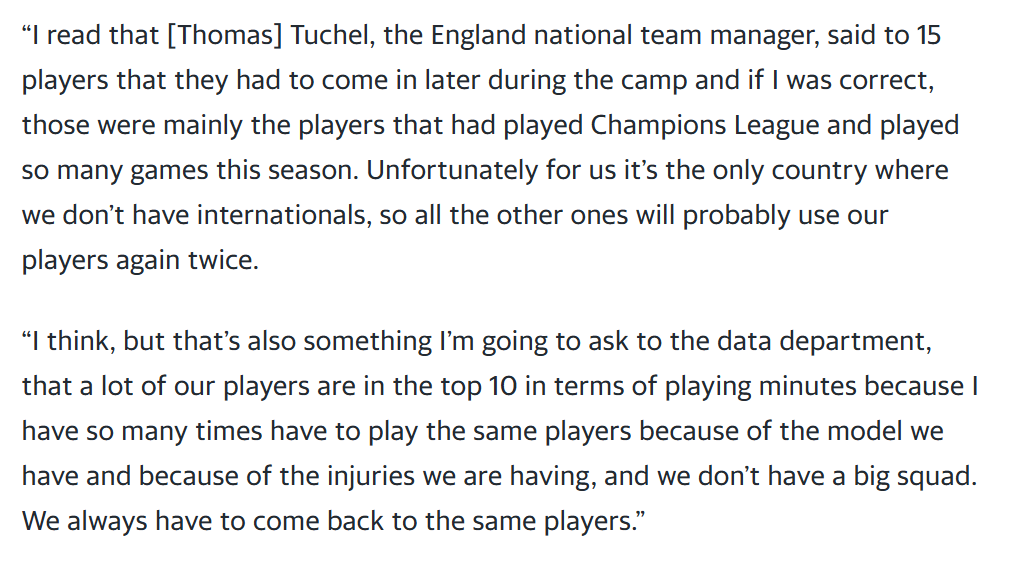Click the word "model" in second paragraph
The height and width of the screenshot is (561, 1009).
point(864,430)
